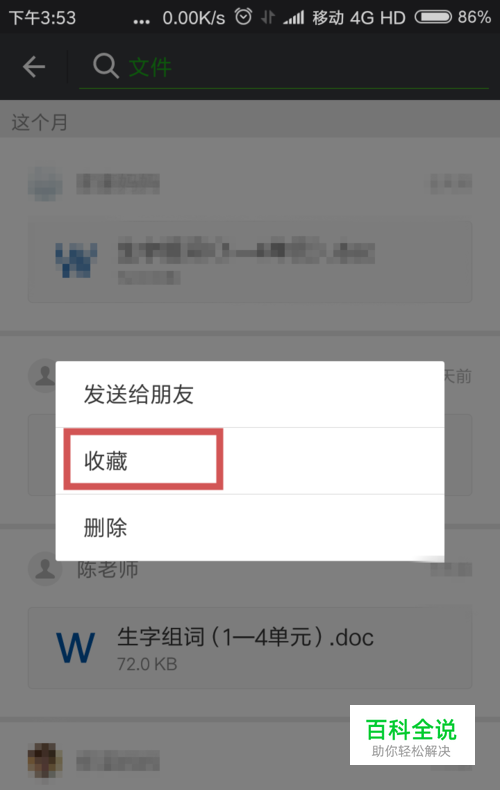Tap the Word icon of 生字组词 file

[x=76, y=647]
